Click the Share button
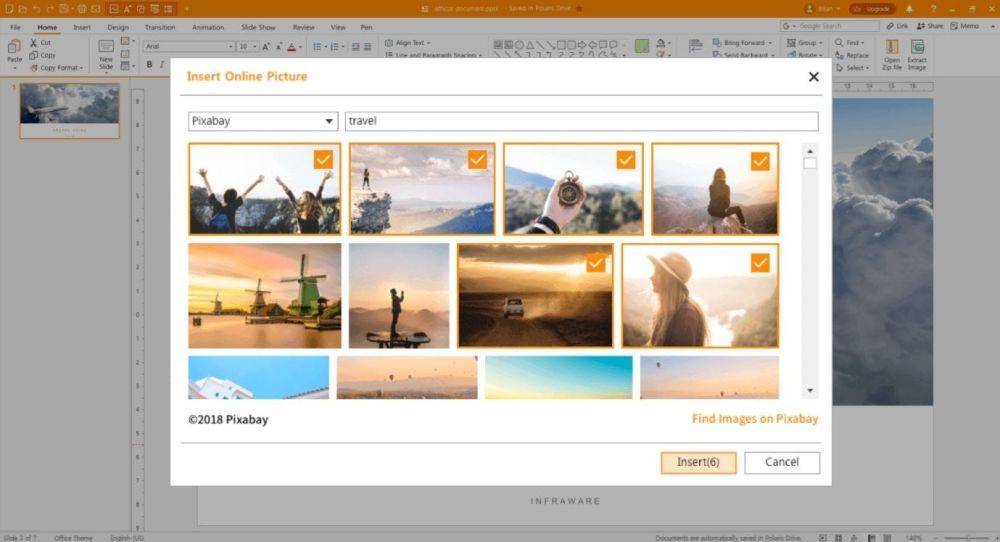 point(930,26)
